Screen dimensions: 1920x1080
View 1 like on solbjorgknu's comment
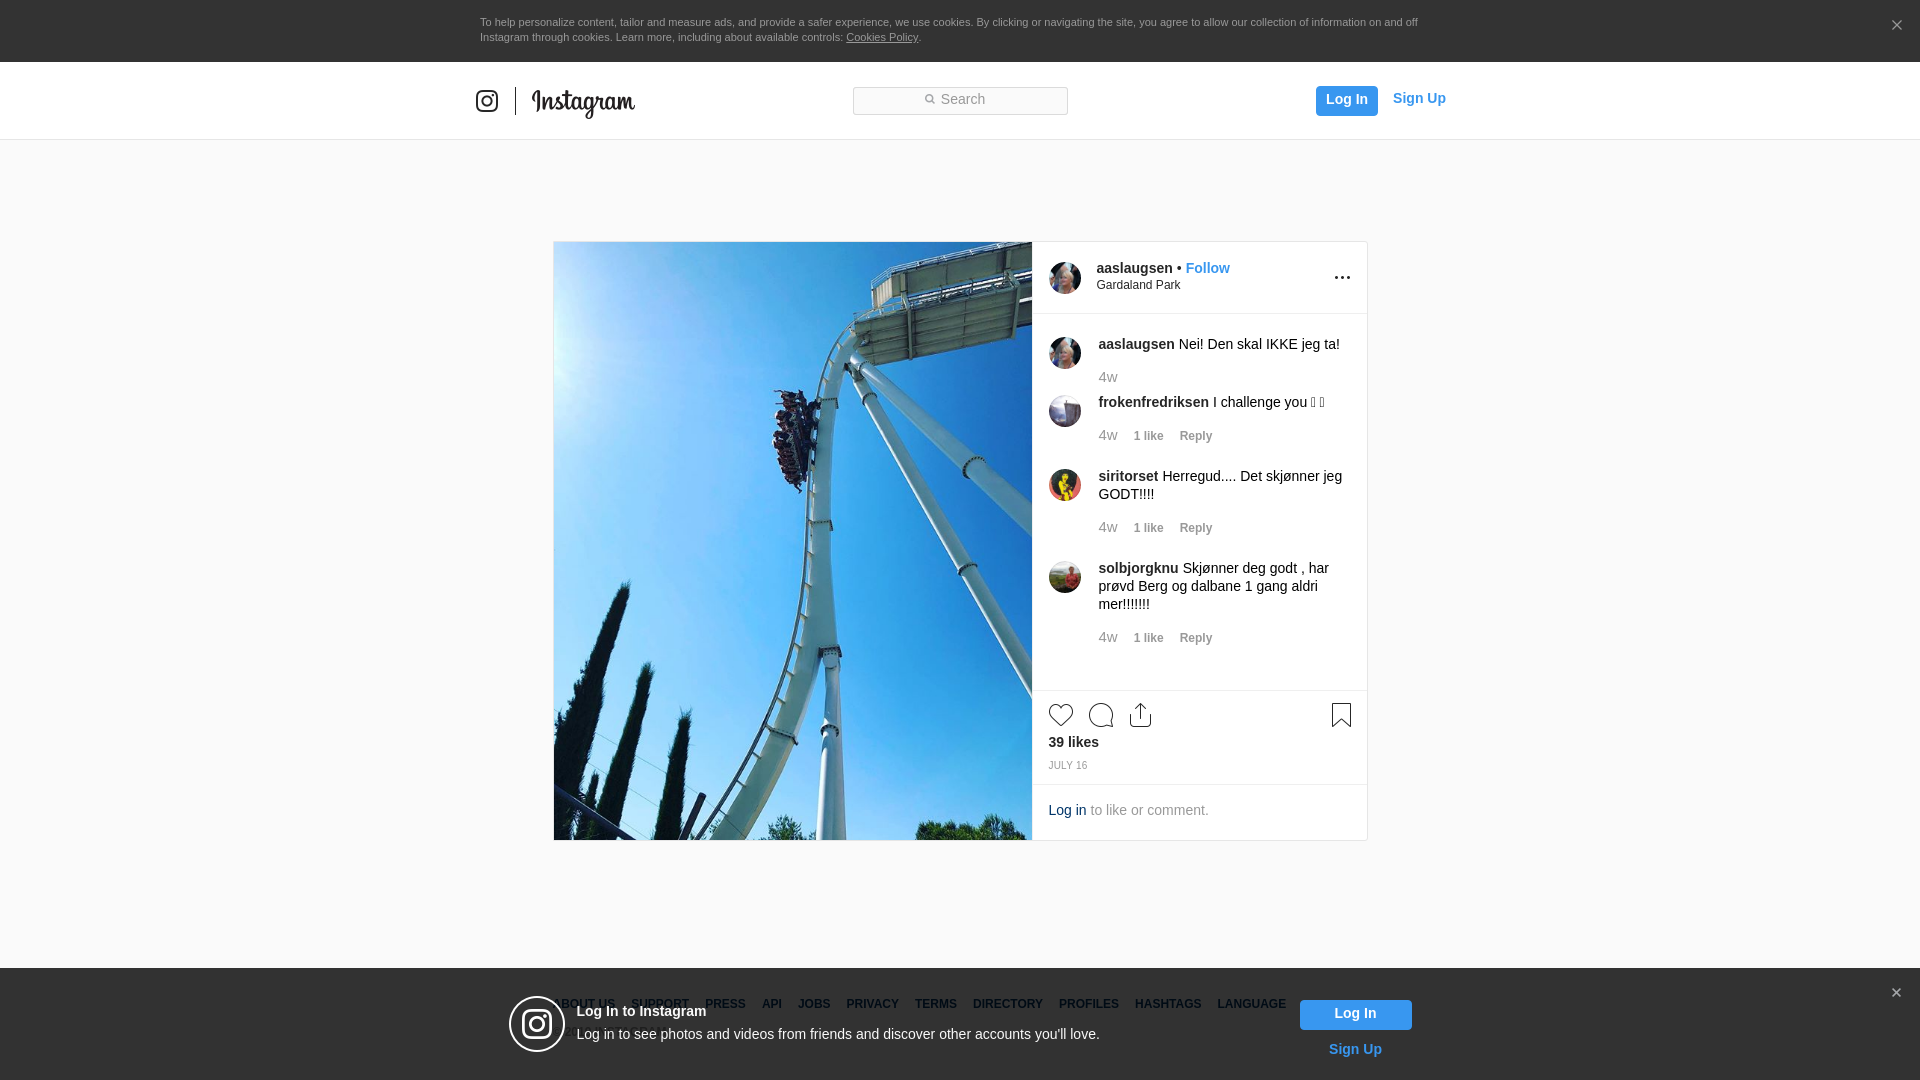[1148, 638]
